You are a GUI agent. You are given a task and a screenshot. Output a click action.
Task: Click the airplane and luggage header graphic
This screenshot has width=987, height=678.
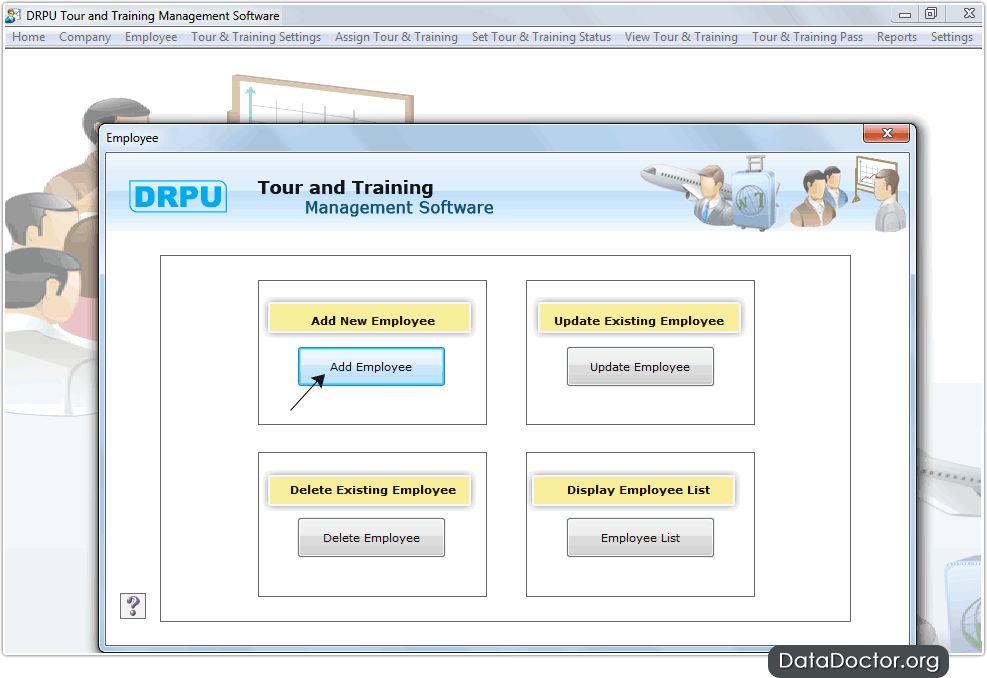pyautogui.click(x=711, y=192)
